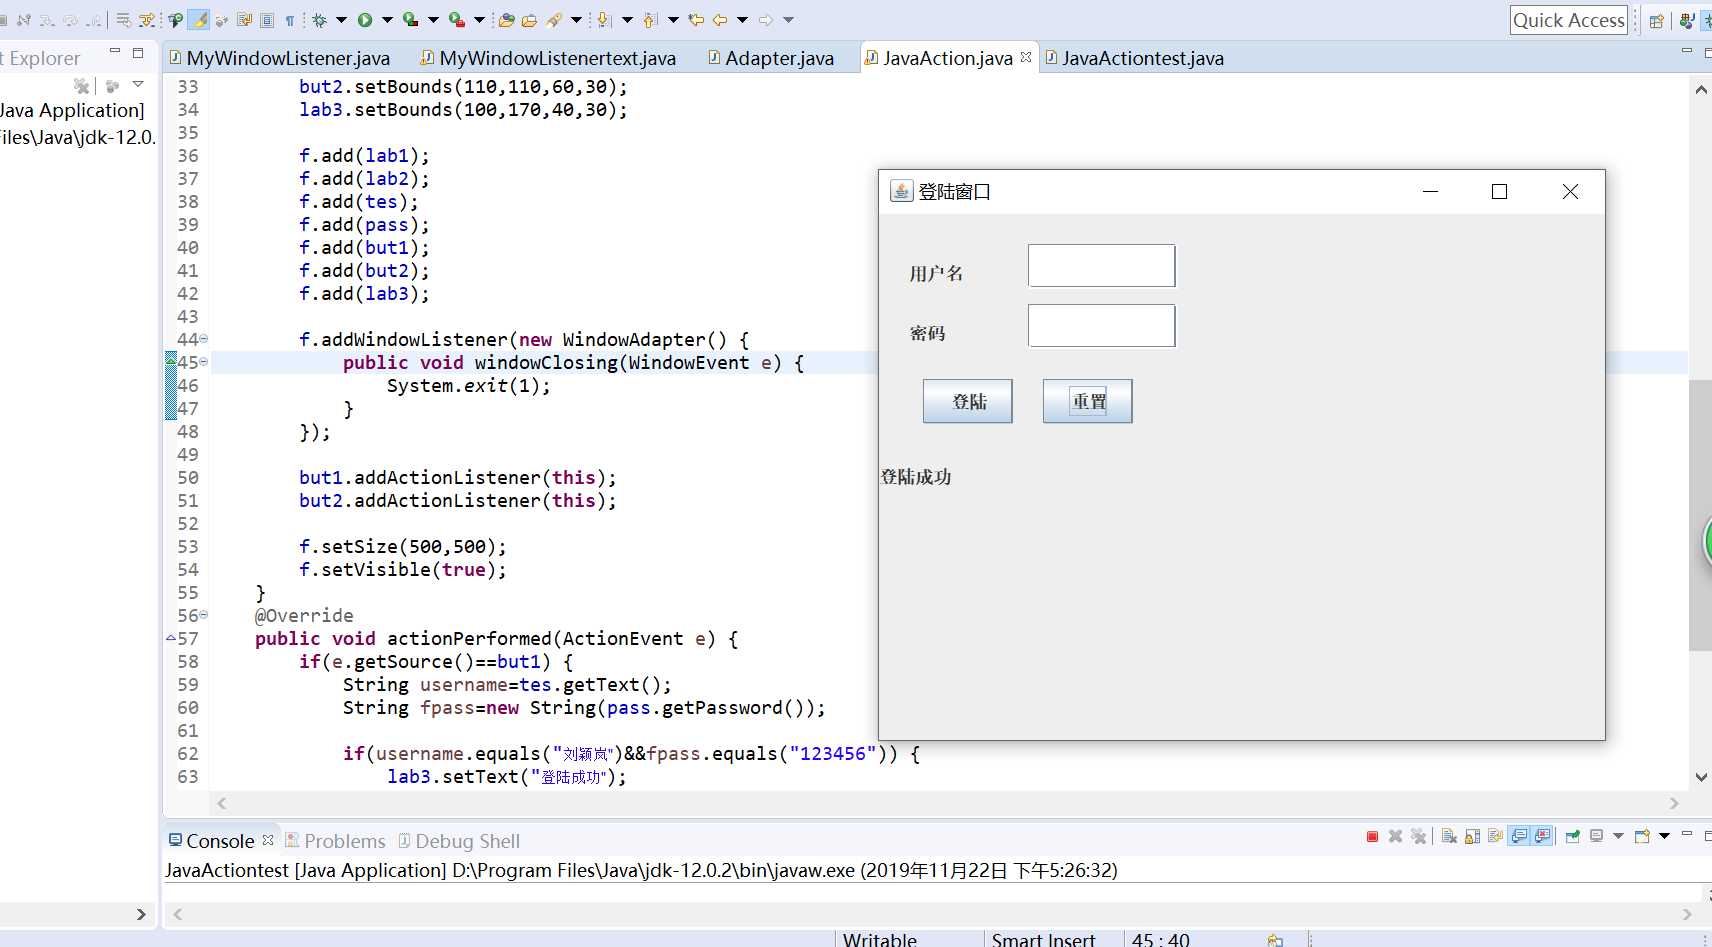This screenshot has height=947, width=1712.
Task: Click the Debug bug icon in toolbar
Action: pos(319,20)
